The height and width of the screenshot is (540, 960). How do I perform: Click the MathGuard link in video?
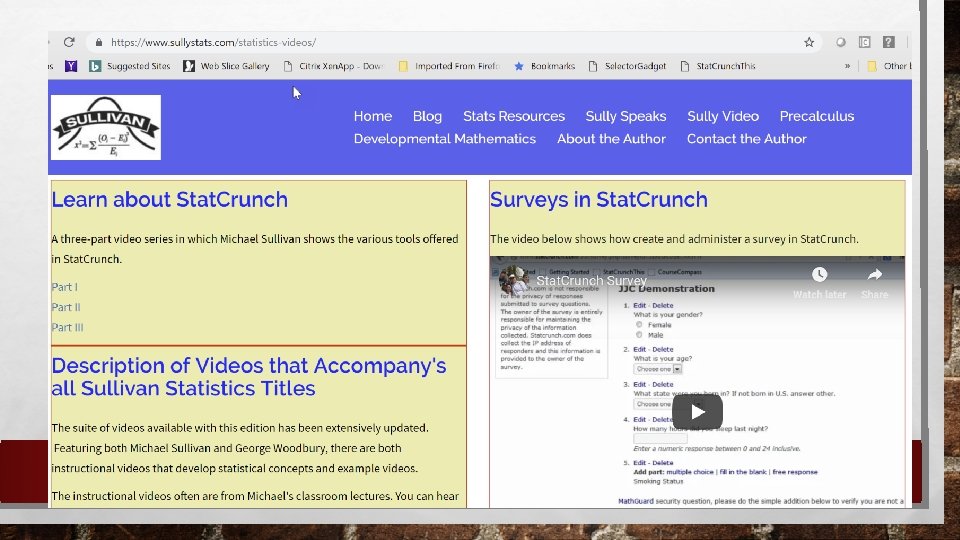coord(636,501)
